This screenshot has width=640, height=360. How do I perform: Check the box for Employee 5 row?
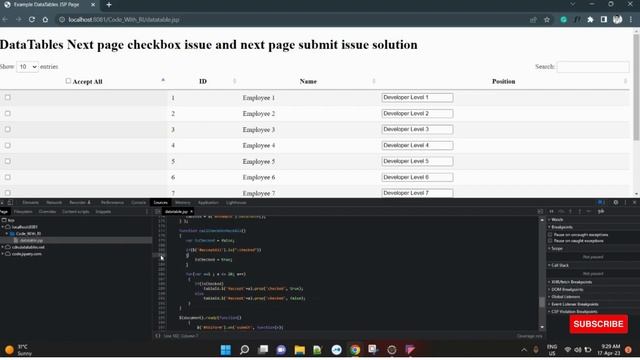point(8,161)
